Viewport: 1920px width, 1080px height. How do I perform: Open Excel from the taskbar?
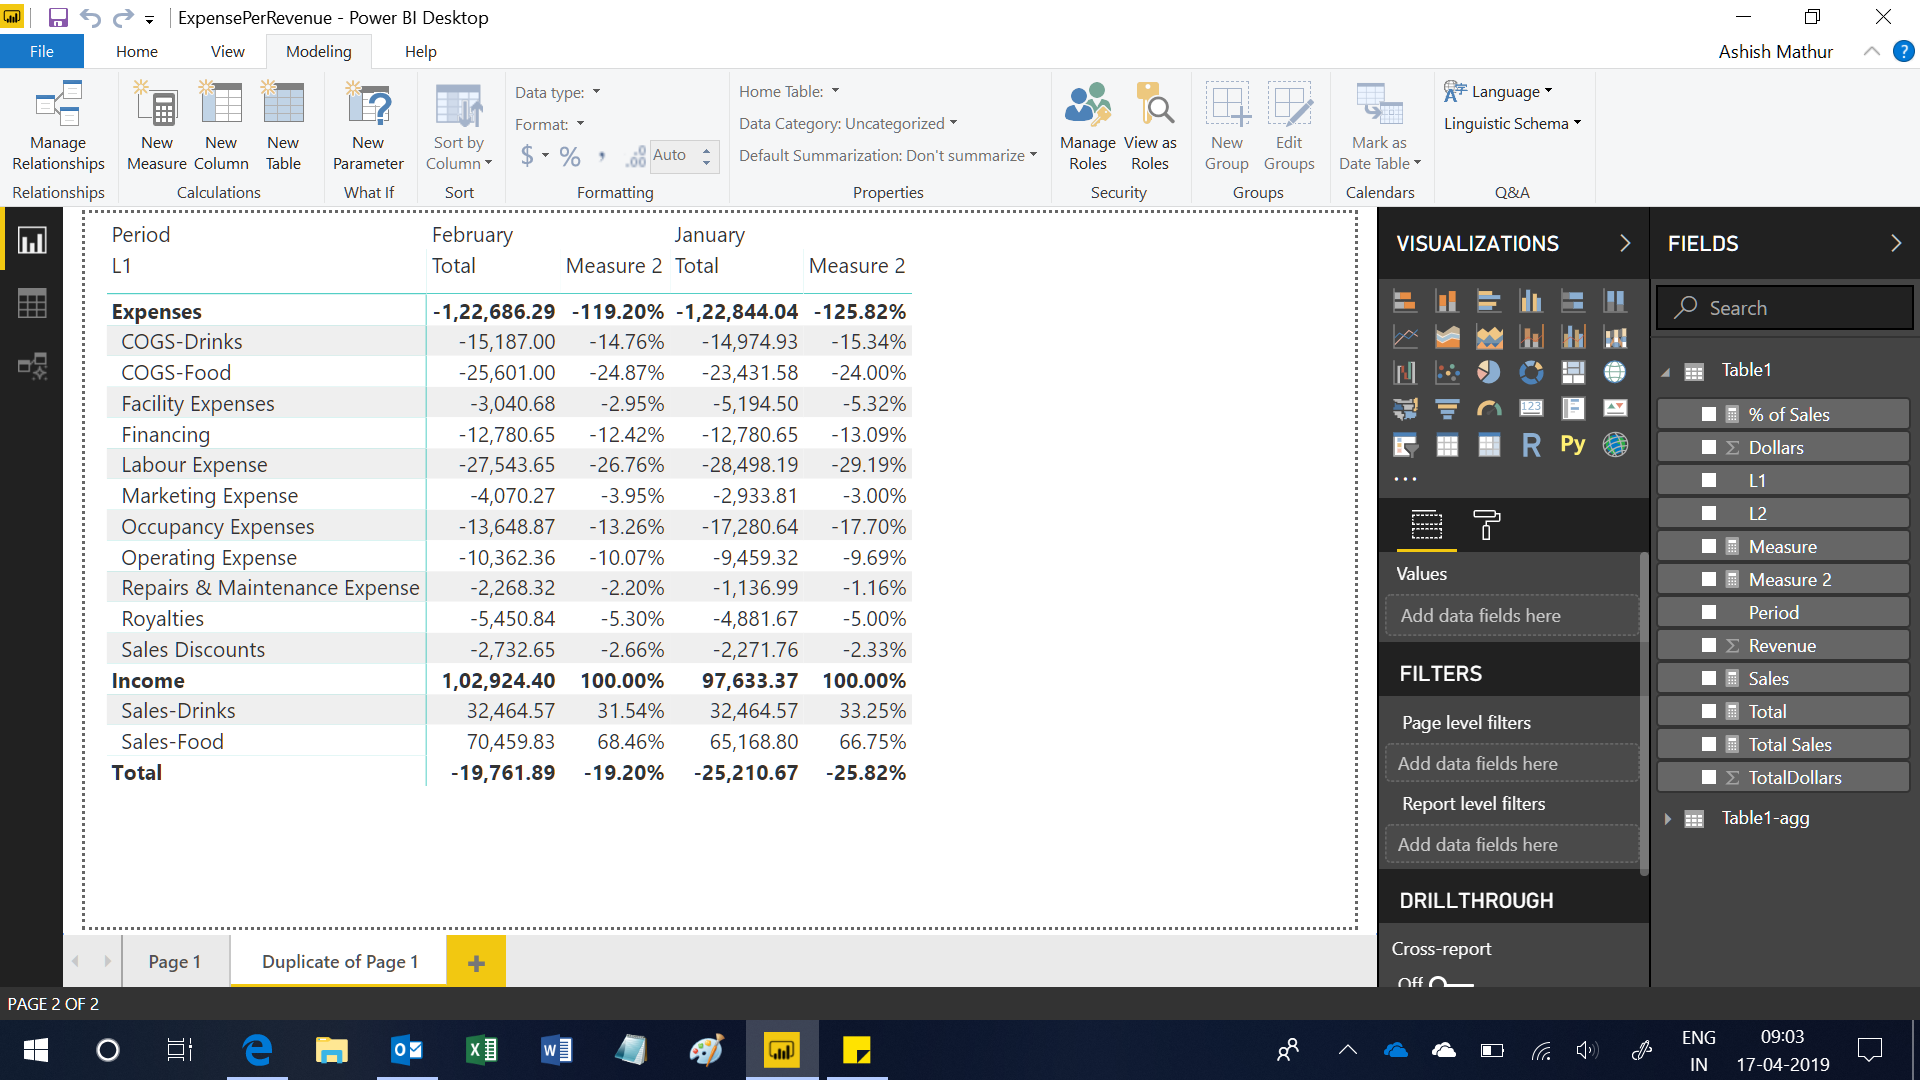(x=481, y=1050)
